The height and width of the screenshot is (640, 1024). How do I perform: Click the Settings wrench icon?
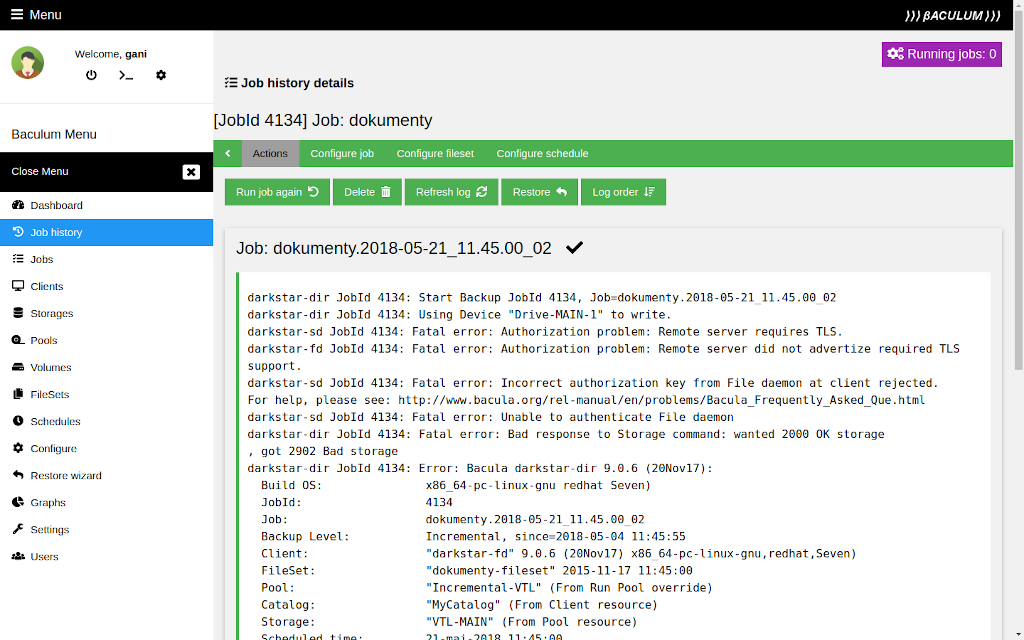click(18, 529)
